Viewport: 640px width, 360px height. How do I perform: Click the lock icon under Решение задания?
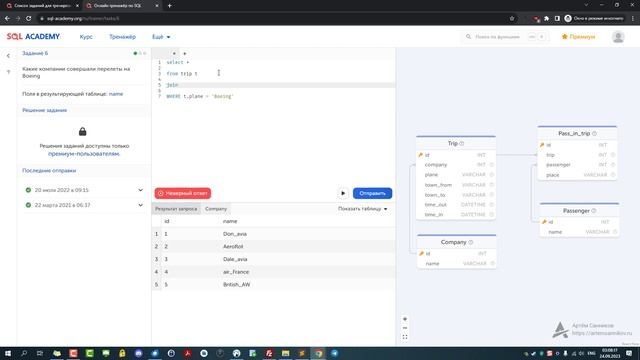(82, 131)
